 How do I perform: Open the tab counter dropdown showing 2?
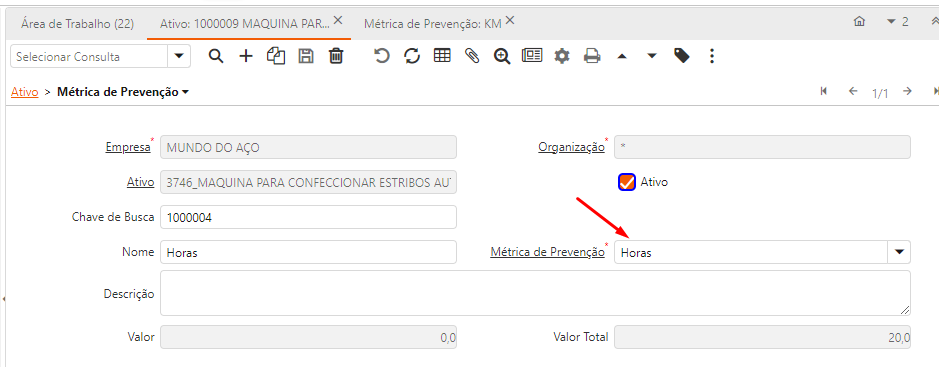(897, 22)
